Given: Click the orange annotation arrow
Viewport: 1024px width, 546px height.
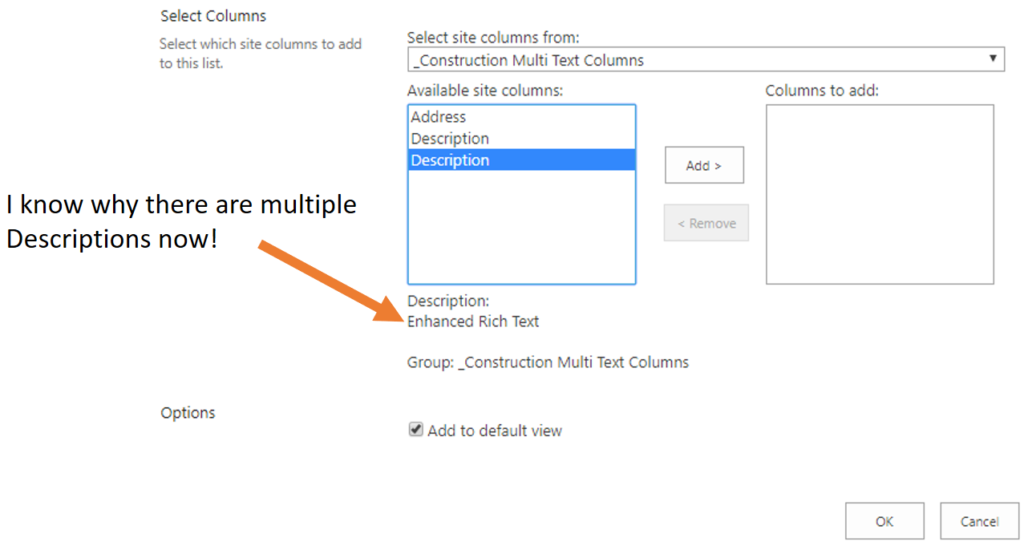Looking at the screenshot, I should click(332, 281).
